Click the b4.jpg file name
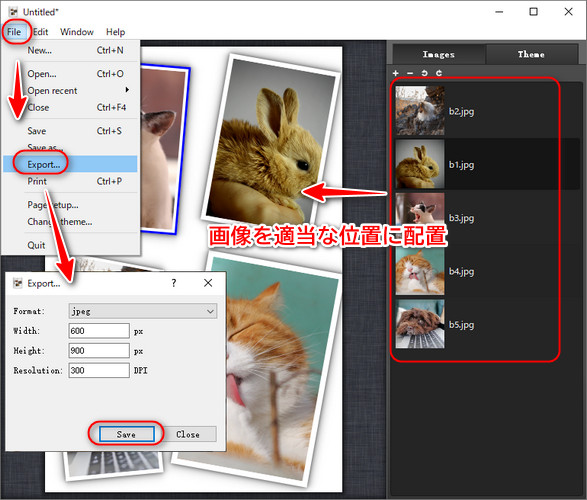Image resolution: width=587 pixels, height=500 pixels. click(461, 271)
